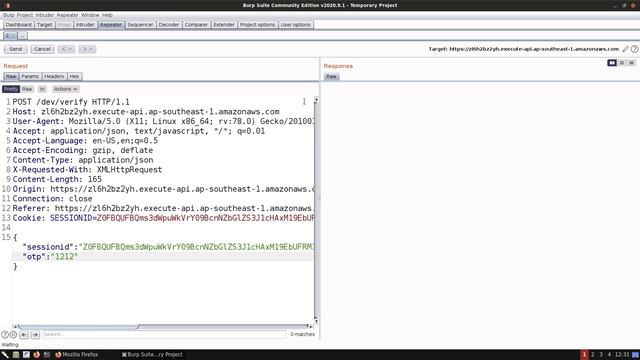
Task: Open the request Headers tab
Action: [x=54, y=76]
